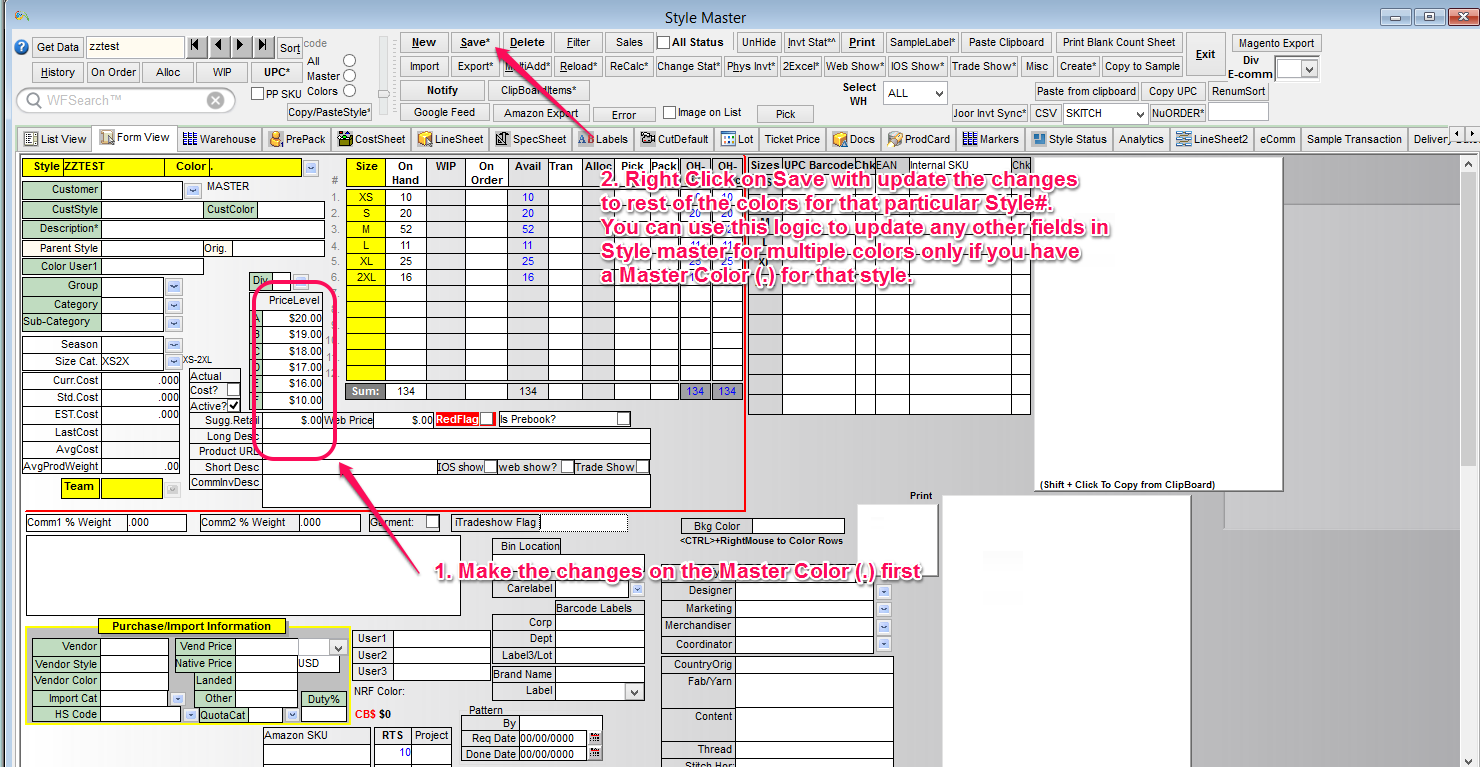
Task: Click the Bkg Color field
Action: tap(797, 526)
